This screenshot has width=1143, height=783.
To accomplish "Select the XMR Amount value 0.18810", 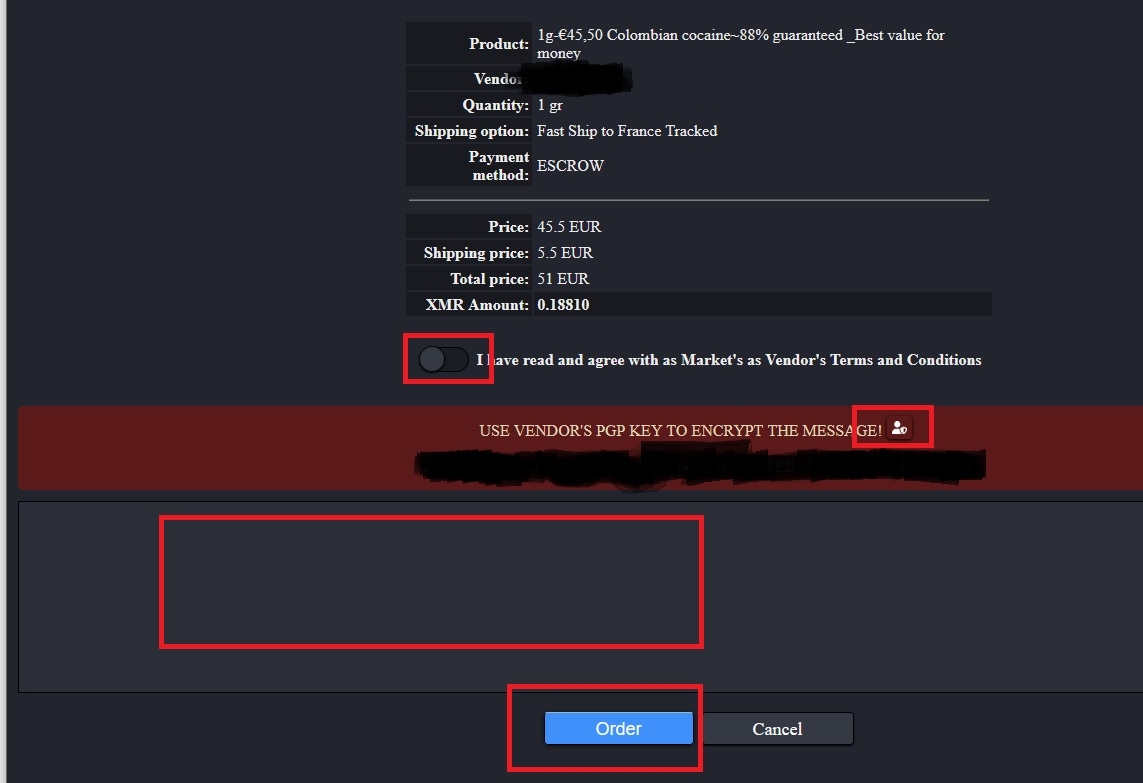I will 563,305.
